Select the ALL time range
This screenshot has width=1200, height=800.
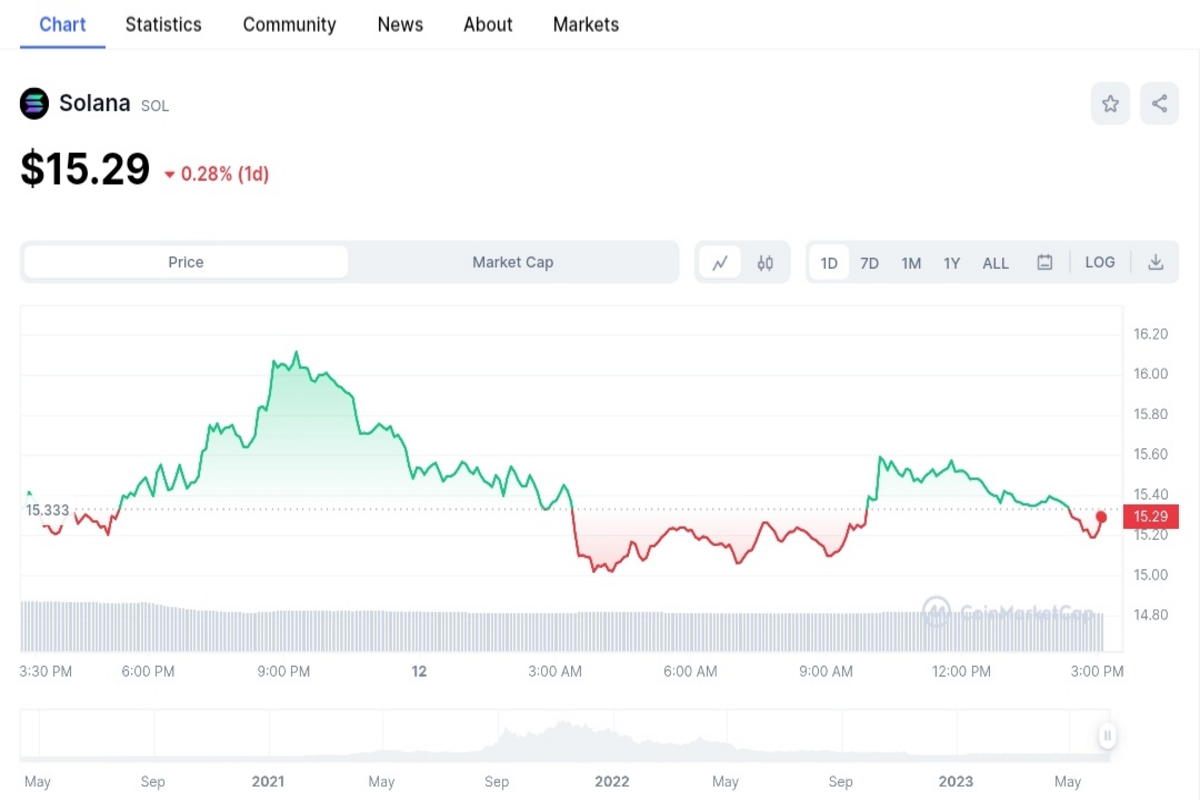click(x=996, y=263)
